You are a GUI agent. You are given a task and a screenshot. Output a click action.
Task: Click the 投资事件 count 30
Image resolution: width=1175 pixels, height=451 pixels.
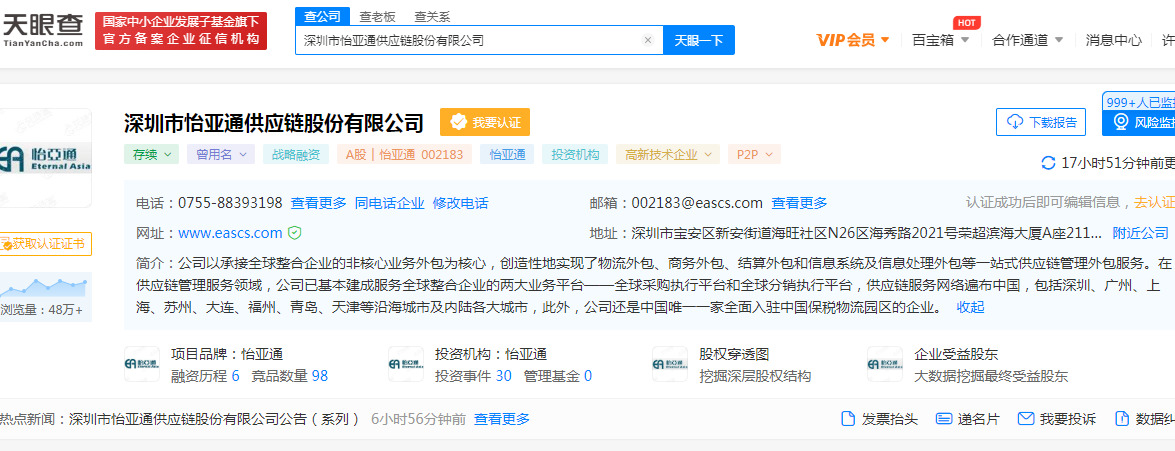coord(504,376)
